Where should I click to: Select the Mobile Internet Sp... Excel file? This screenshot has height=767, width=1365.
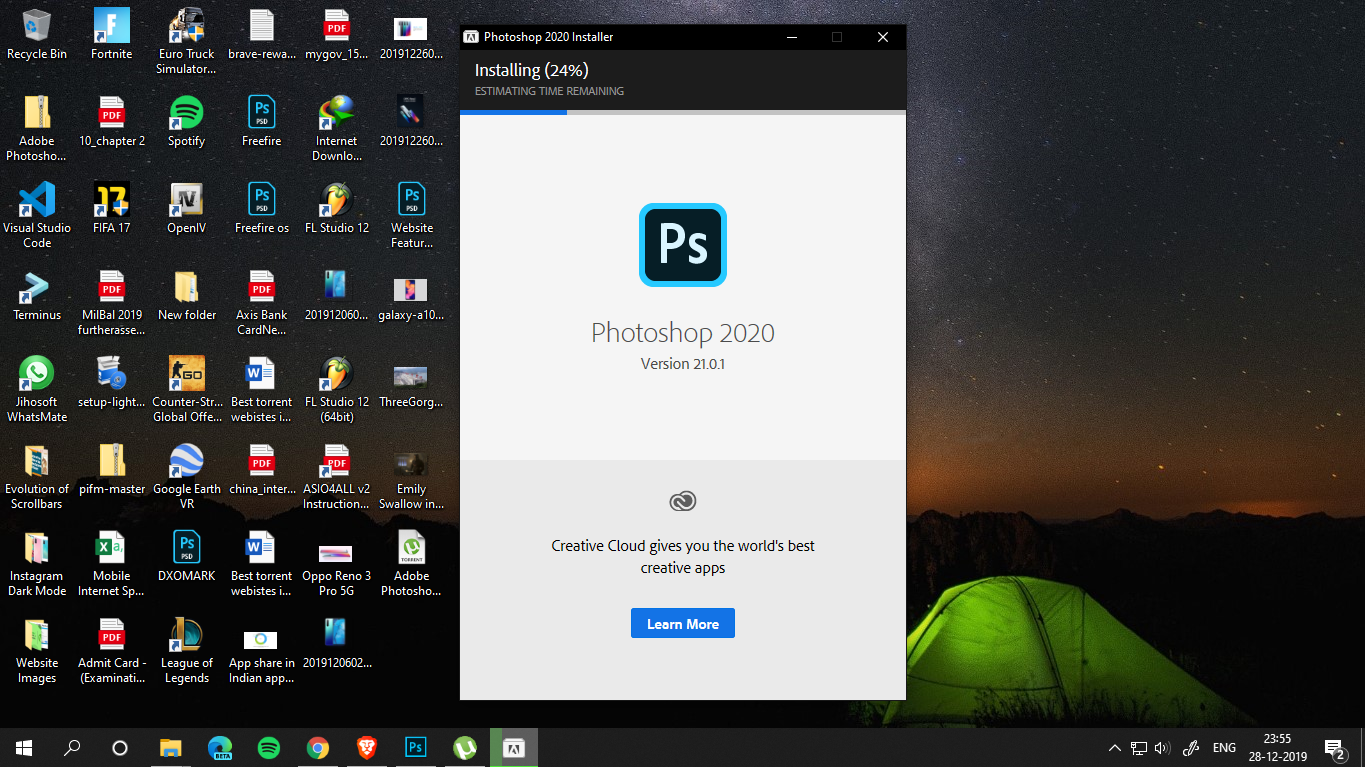[x=111, y=564]
